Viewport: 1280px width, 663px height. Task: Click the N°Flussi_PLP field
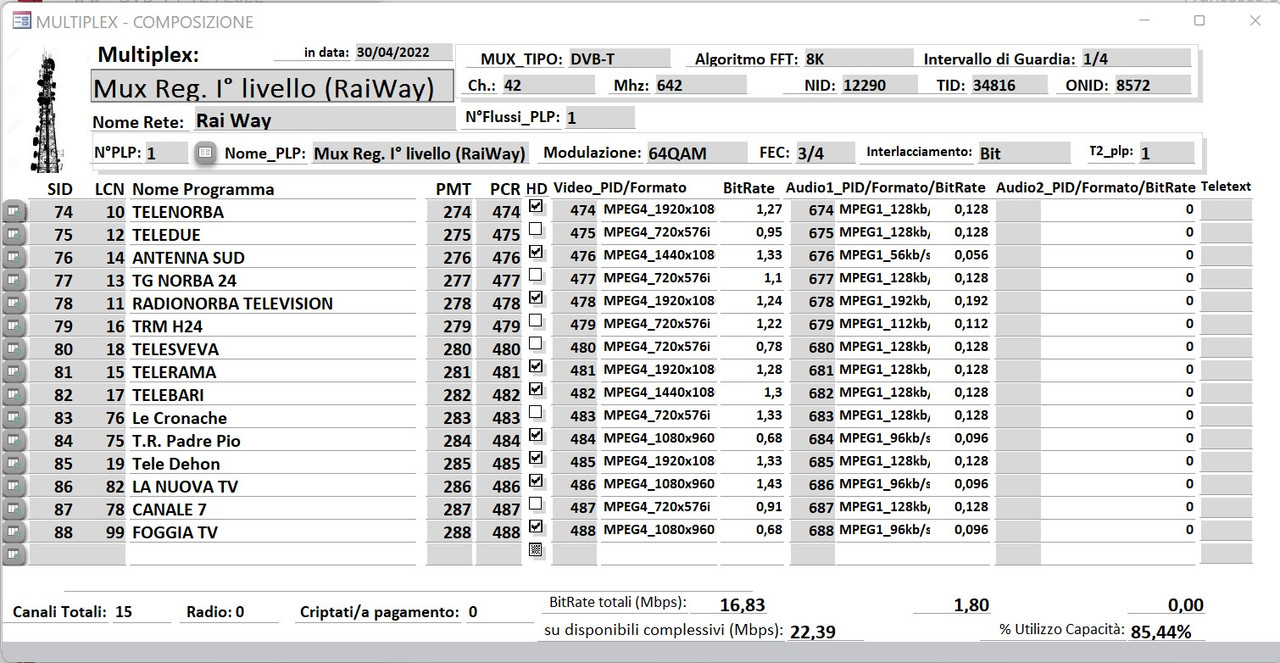(x=599, y=118)
